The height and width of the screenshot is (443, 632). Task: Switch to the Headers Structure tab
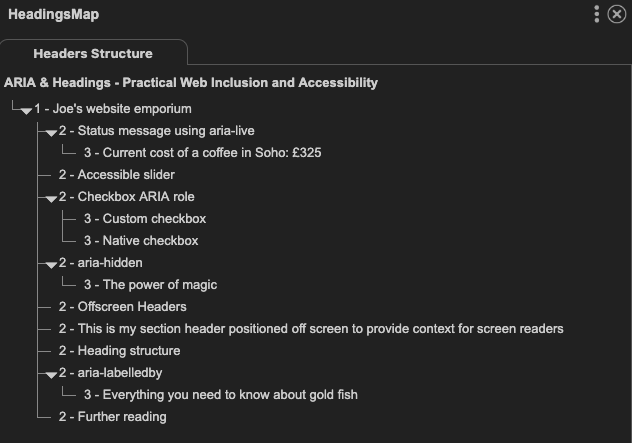(x=93, y=53)
